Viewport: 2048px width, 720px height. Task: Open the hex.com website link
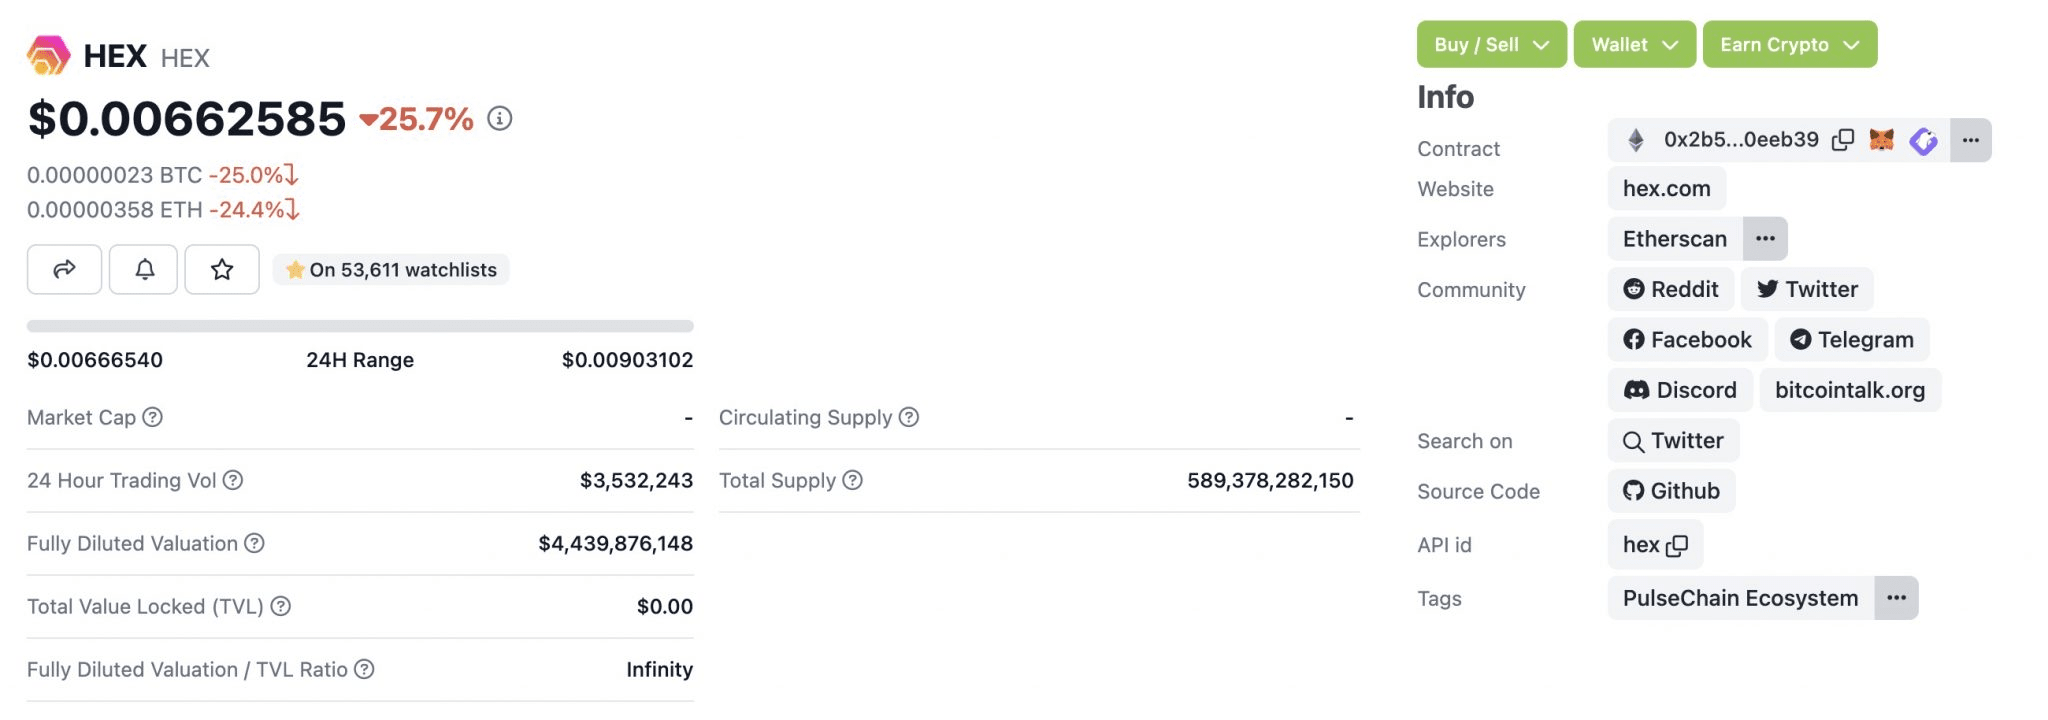click(x=1666, y=188)
